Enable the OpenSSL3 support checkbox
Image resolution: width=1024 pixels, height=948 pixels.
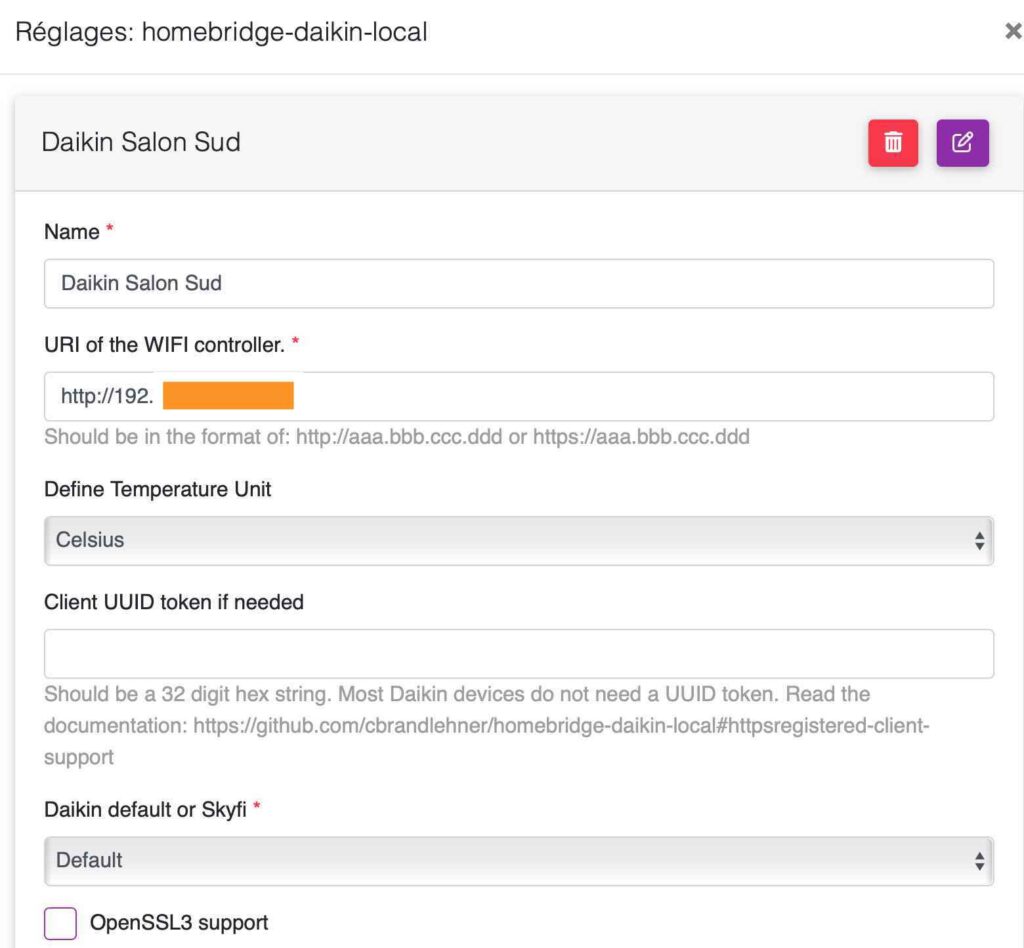click(60, 923)
